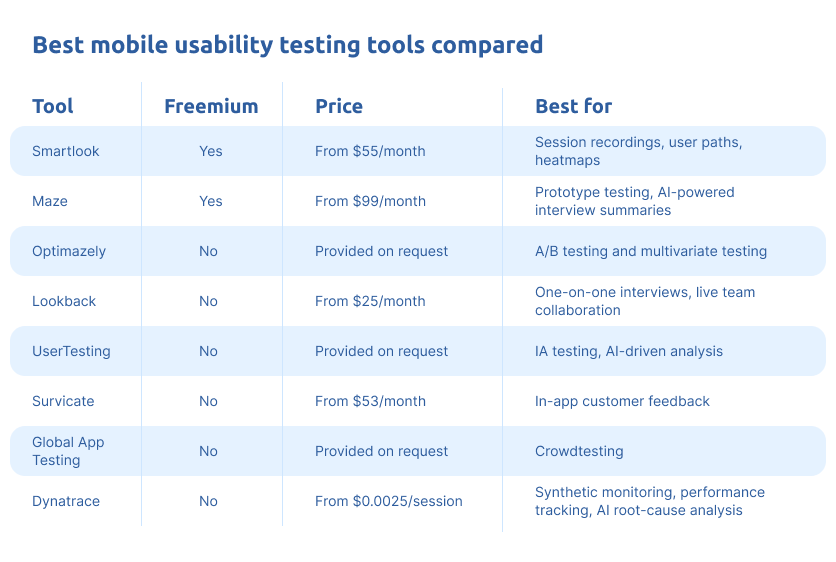836x562 pixels.
Task: Click 'In-app customer feedback' description
Action: 622,401
